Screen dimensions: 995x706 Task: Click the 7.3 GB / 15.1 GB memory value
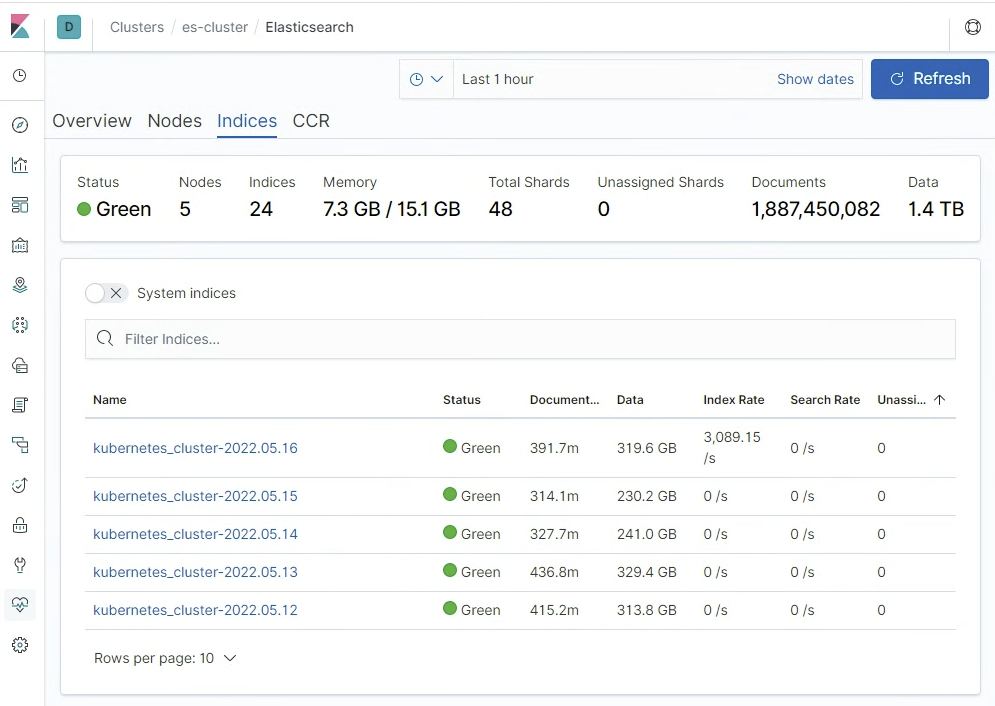(392, 209)
